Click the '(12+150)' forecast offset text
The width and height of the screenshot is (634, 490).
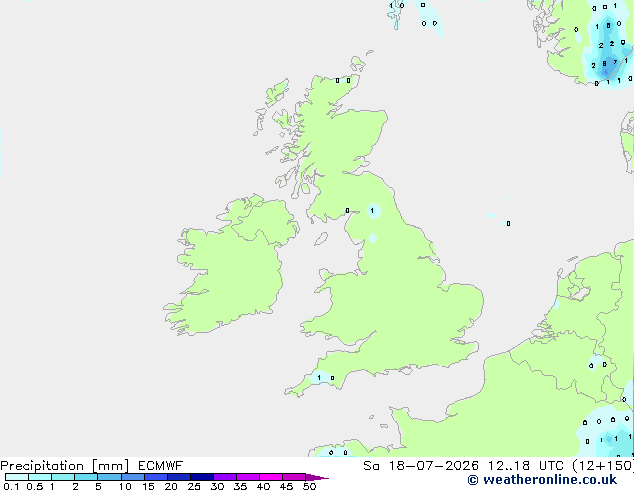pos(603,466)
